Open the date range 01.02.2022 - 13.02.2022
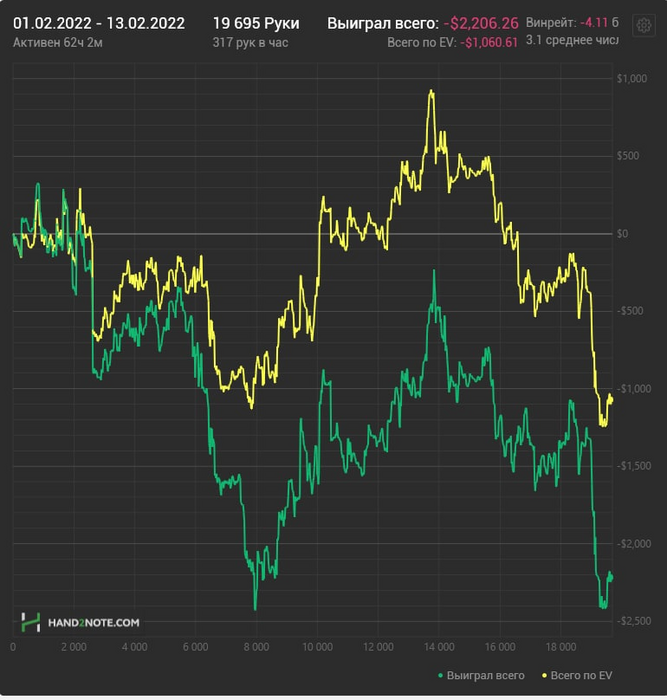The width and height of the screenshot is (667, 700). tap(99, 23)
